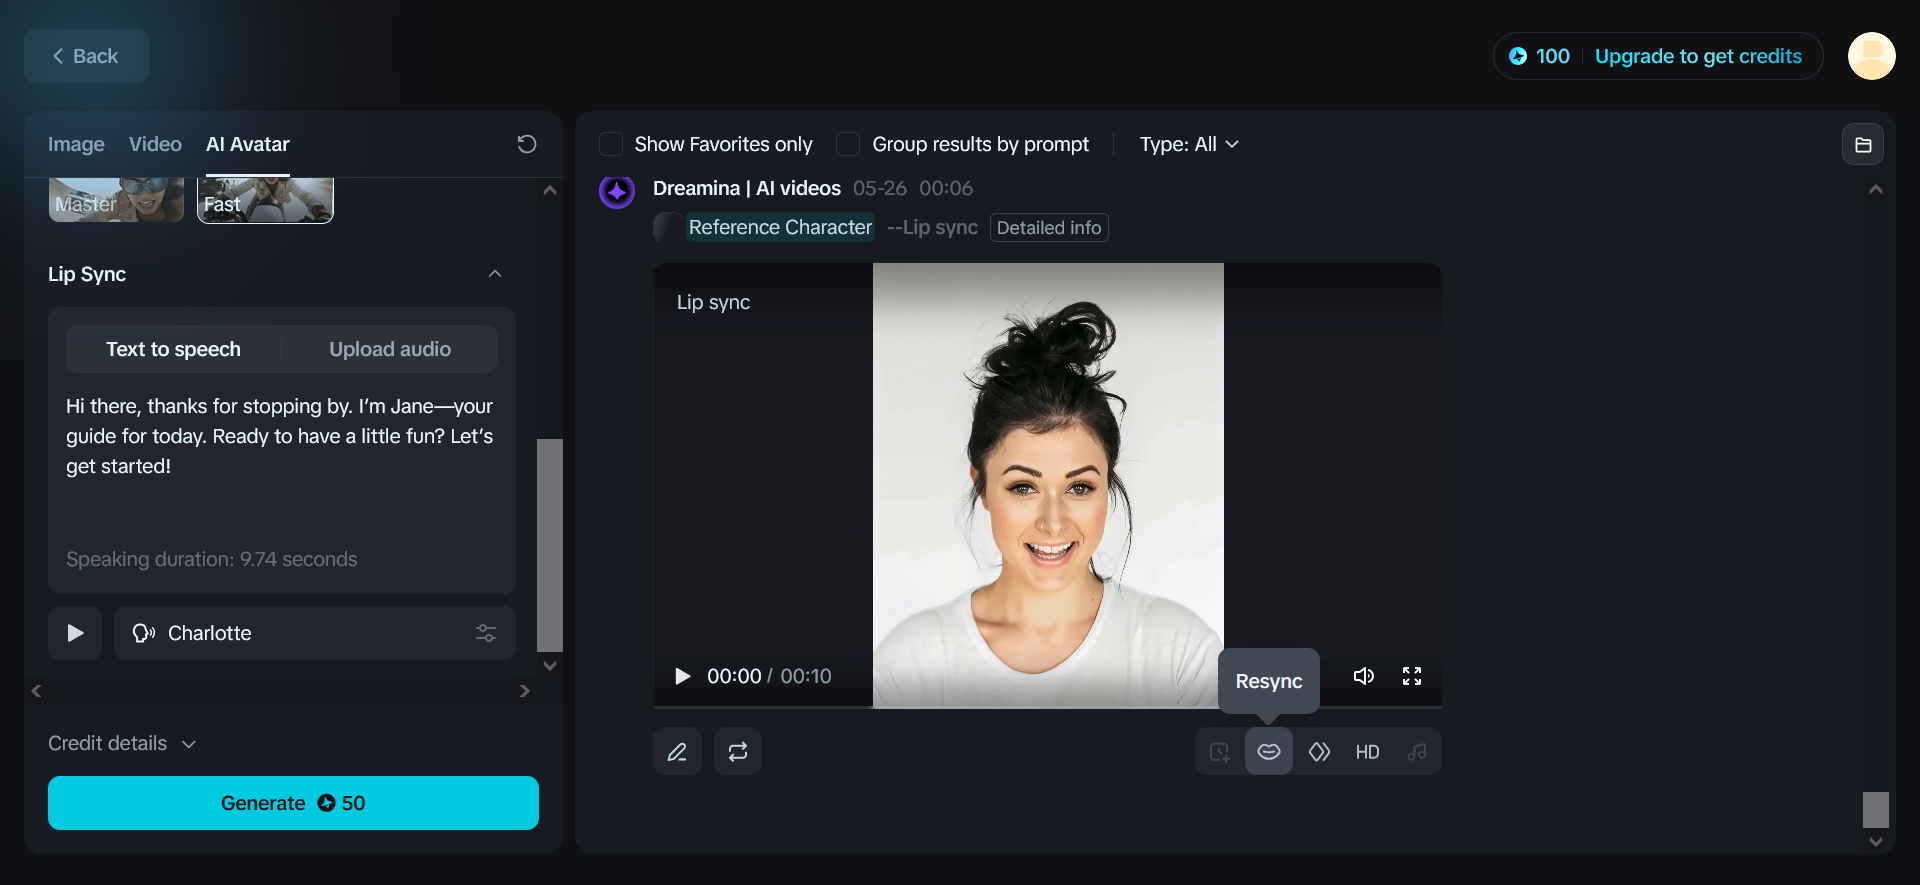Open the Charlotte voice selector
The image size is (1920, 885).
pos(315,633)
